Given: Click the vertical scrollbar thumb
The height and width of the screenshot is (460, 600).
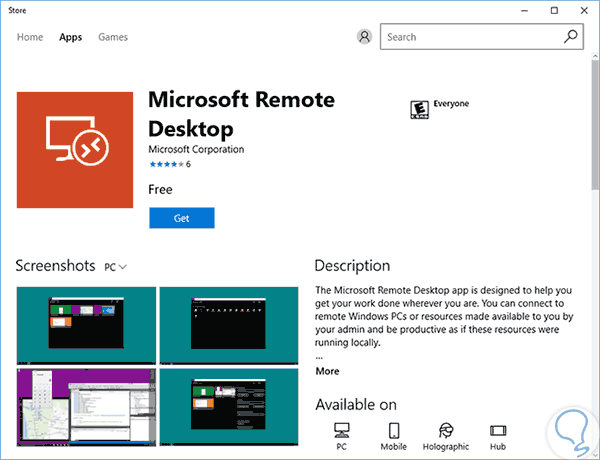Looking at the screenshot, I should 595,124.
